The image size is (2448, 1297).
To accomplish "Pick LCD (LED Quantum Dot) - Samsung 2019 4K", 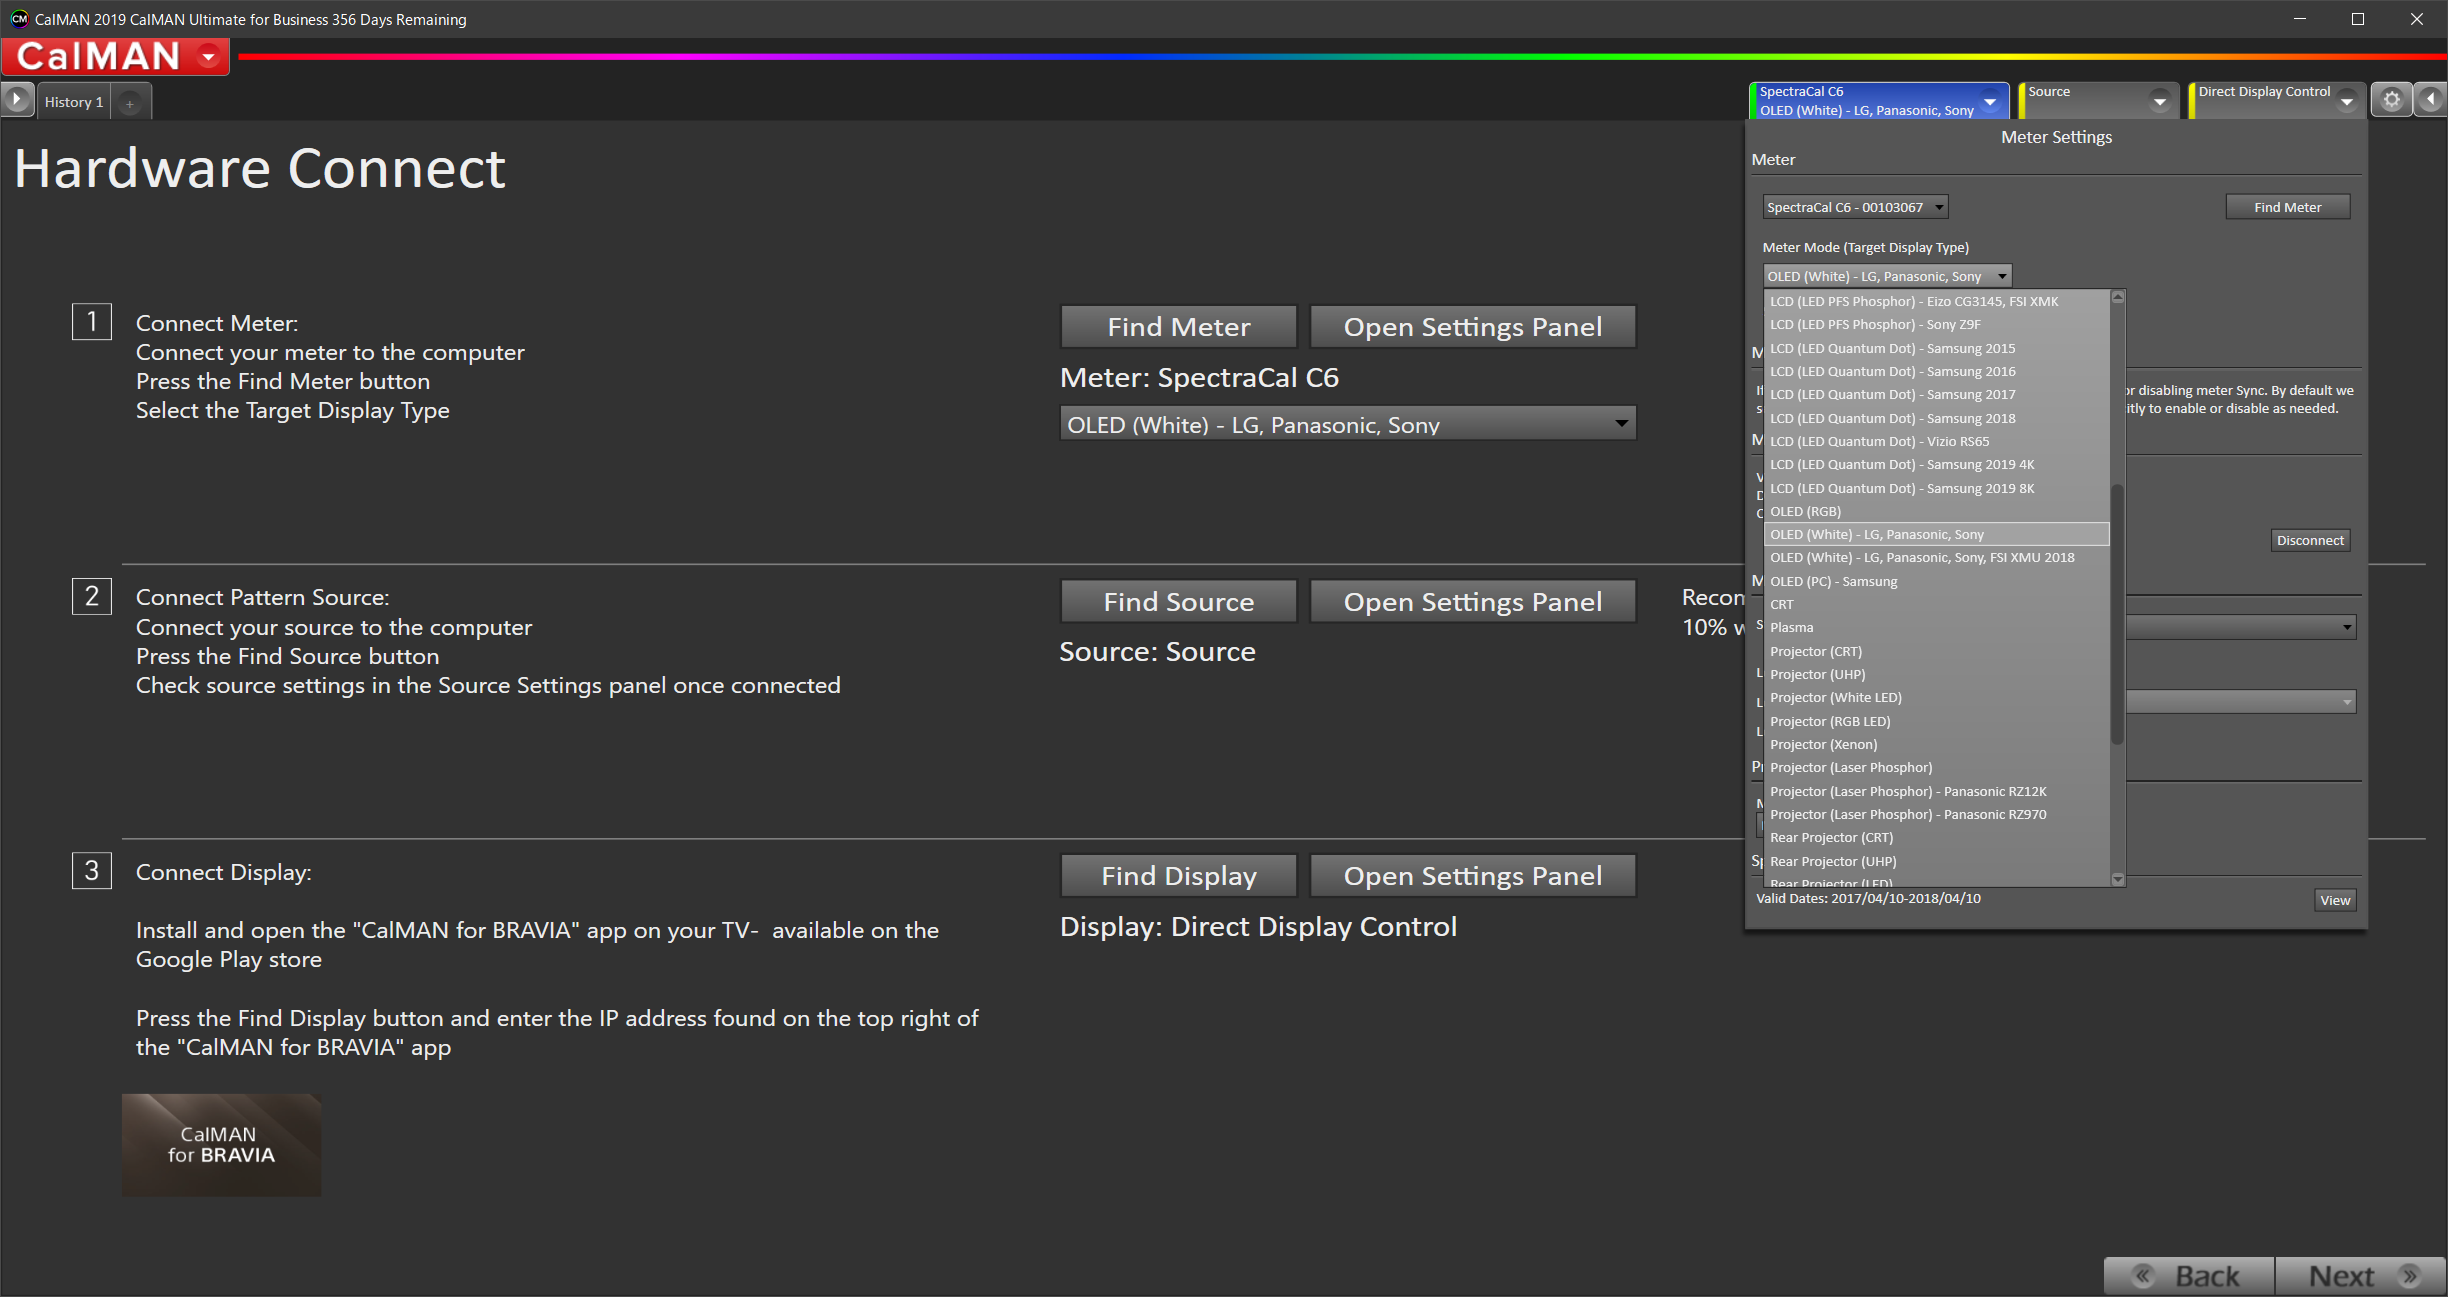I will pyautogui.click(x=1937, y=464).
